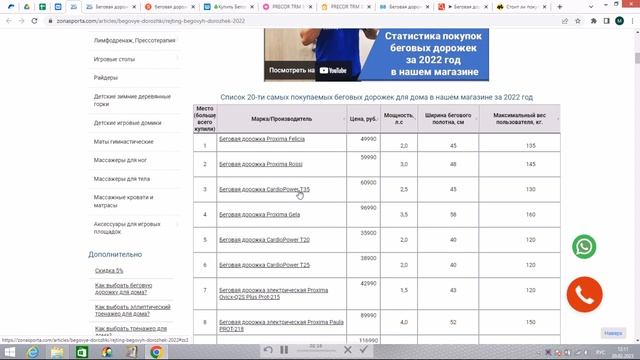Open Как выбрать беговую дорожку link
Image resolution: width=640 pixels, height=360 pixels.
123,289
